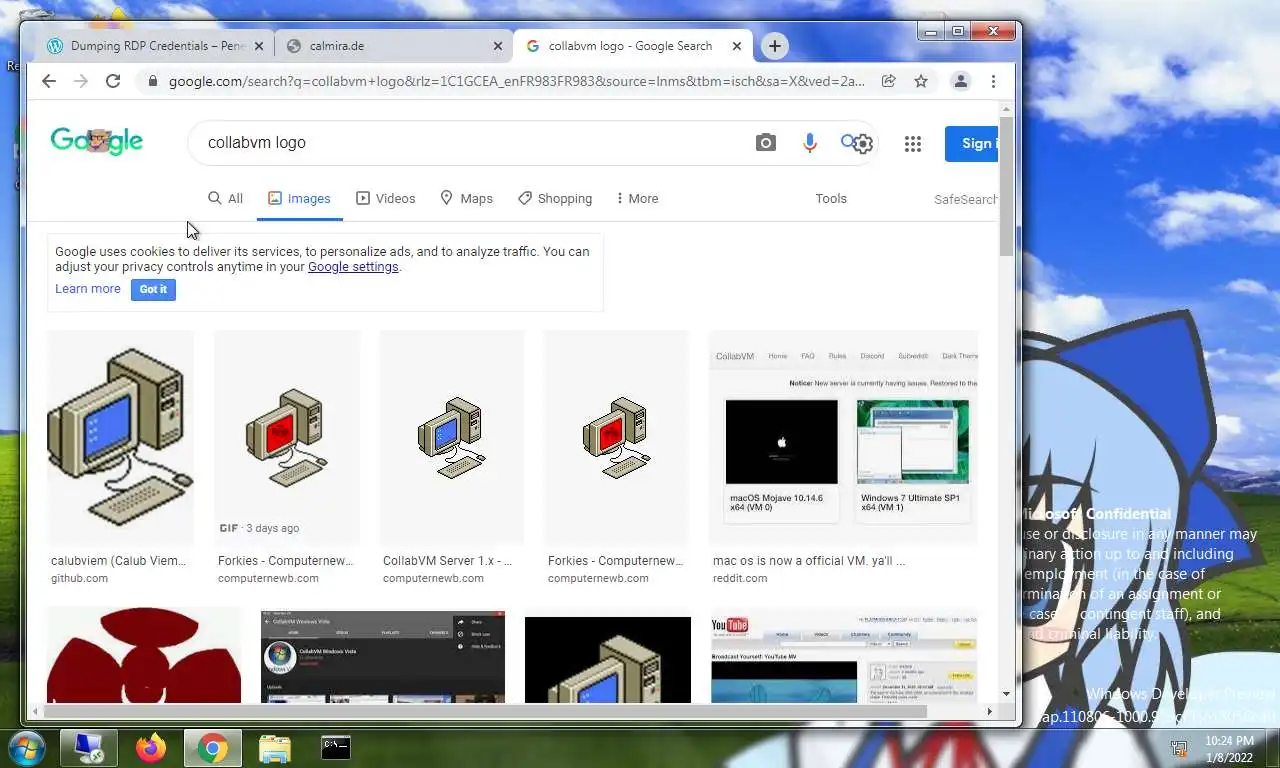Open the CollabVM Windows Vista dark screenshot result
The width and height of the screenshot is (1280, 768).
pos(383,656)
